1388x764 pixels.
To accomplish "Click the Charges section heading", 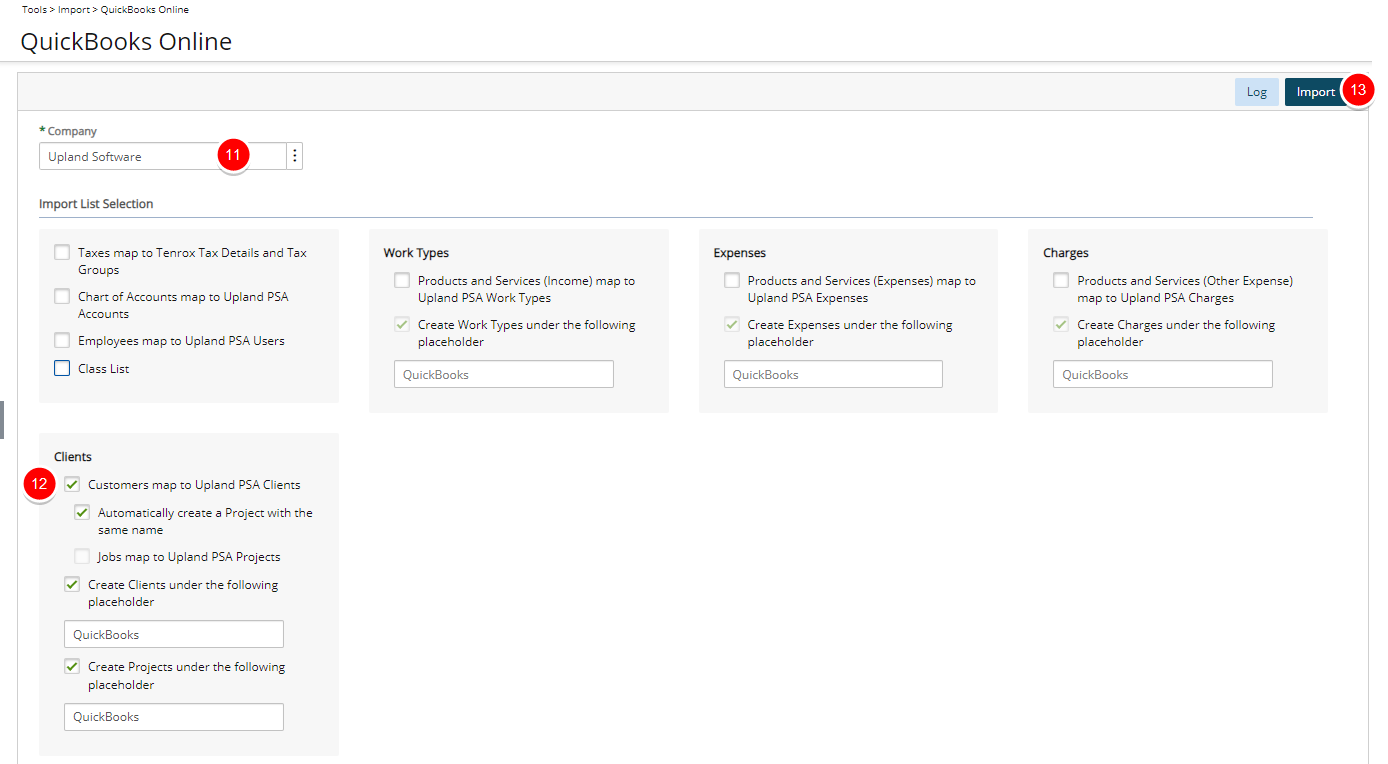I will [x=1066, y=253].
